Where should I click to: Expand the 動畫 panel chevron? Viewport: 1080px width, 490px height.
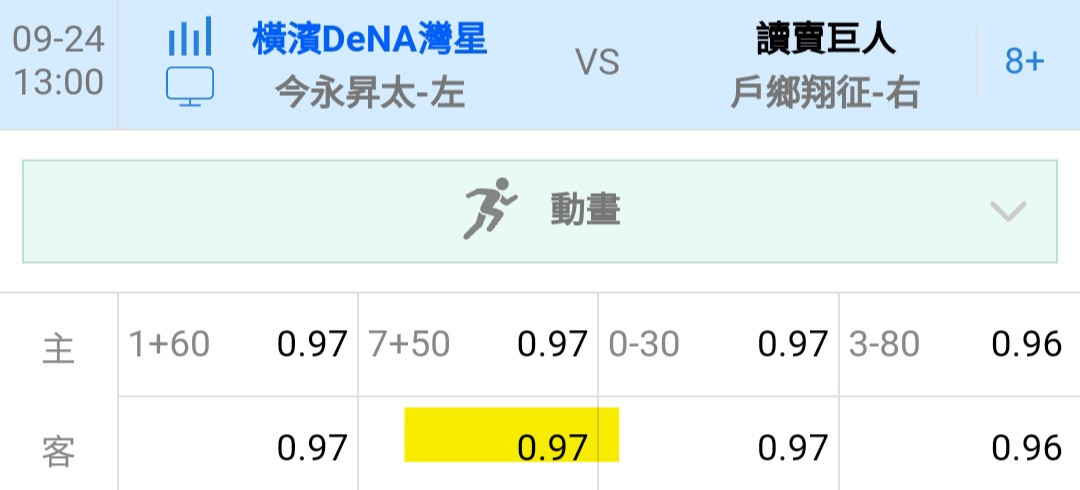[1008, 210]
